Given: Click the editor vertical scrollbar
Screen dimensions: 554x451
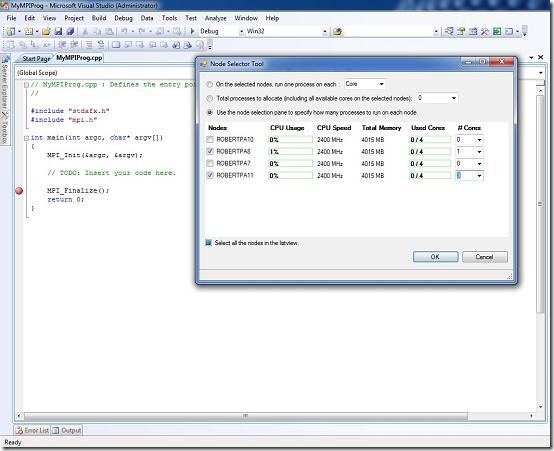Looking at the screenshot, I should (x=540, y=204).
